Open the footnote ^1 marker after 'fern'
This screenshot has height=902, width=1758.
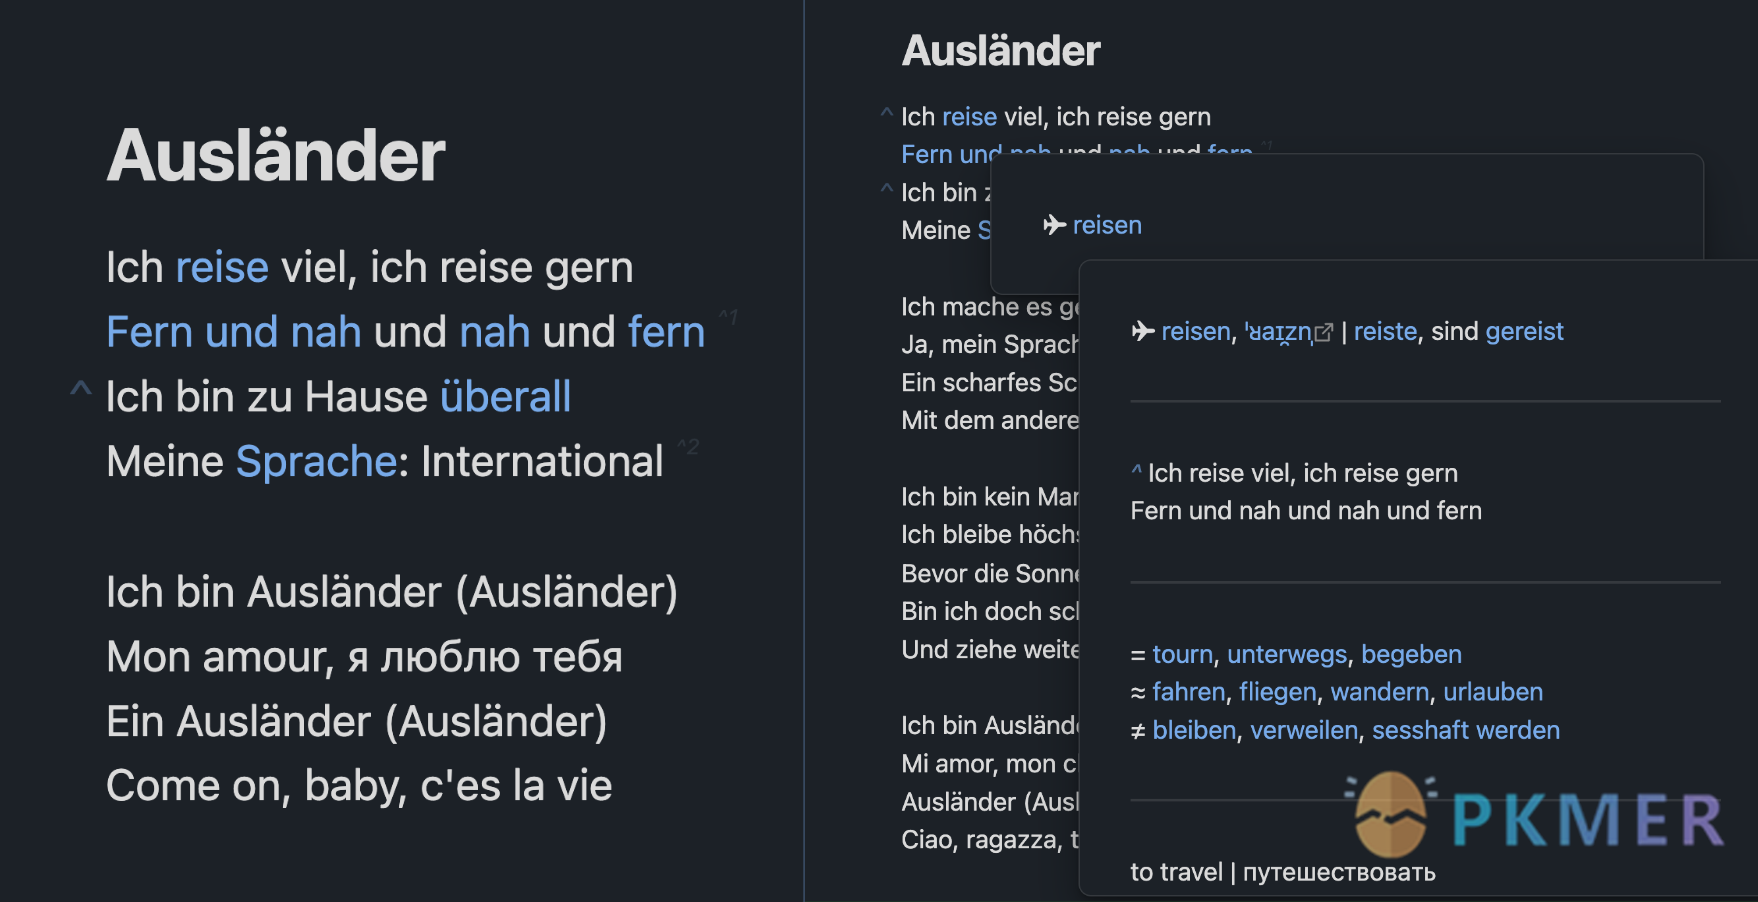point(728,318)
